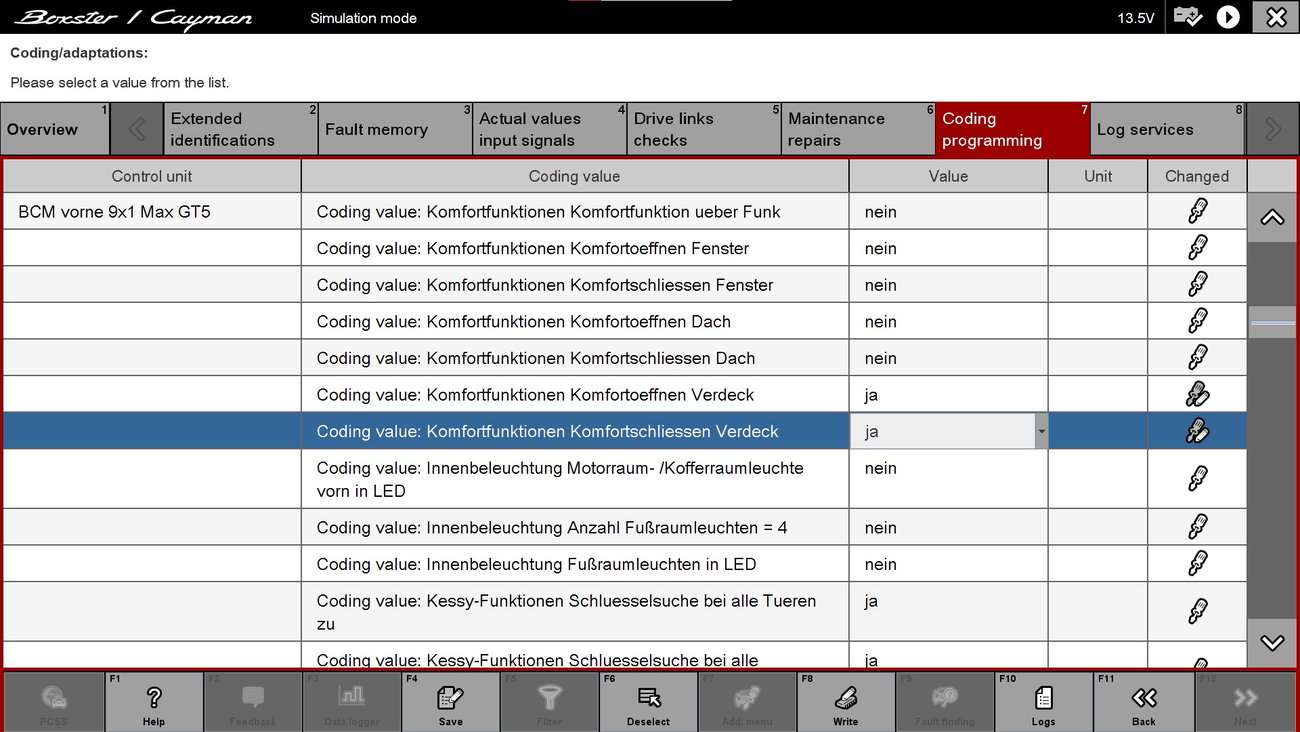The height and width of the screenshot is (732, 1300).
Task: Click the Help question mark icon
Action: [x=154, y=698]
